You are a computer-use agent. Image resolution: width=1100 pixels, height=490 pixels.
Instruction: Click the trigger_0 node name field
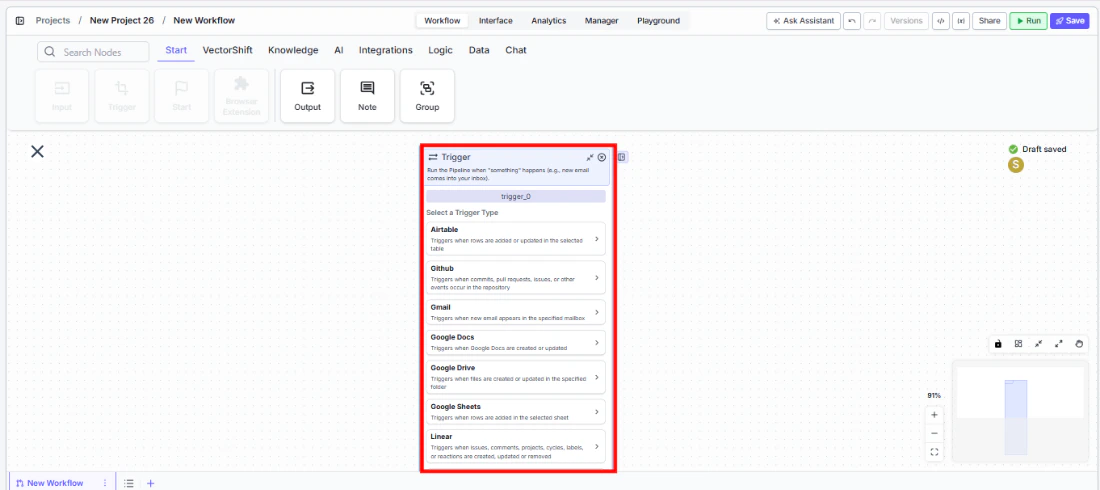[x=516, y=197]
